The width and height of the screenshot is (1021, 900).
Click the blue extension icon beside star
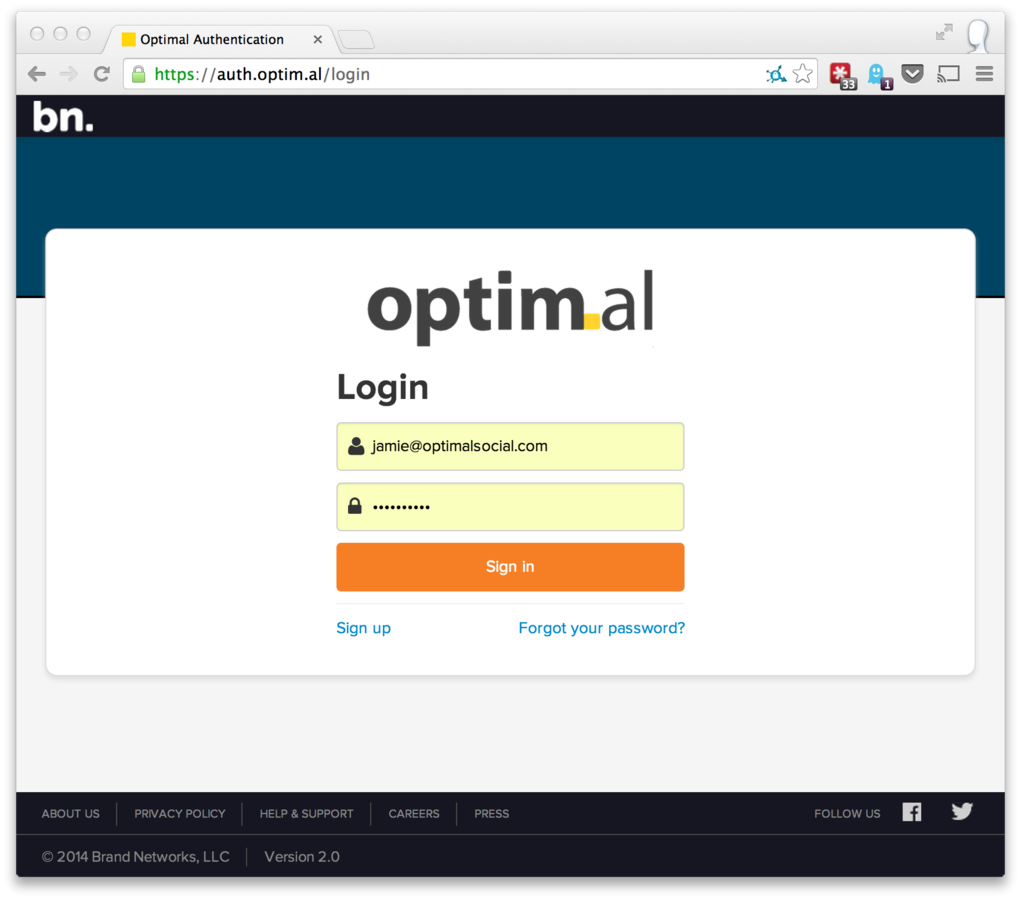(776, 74)
